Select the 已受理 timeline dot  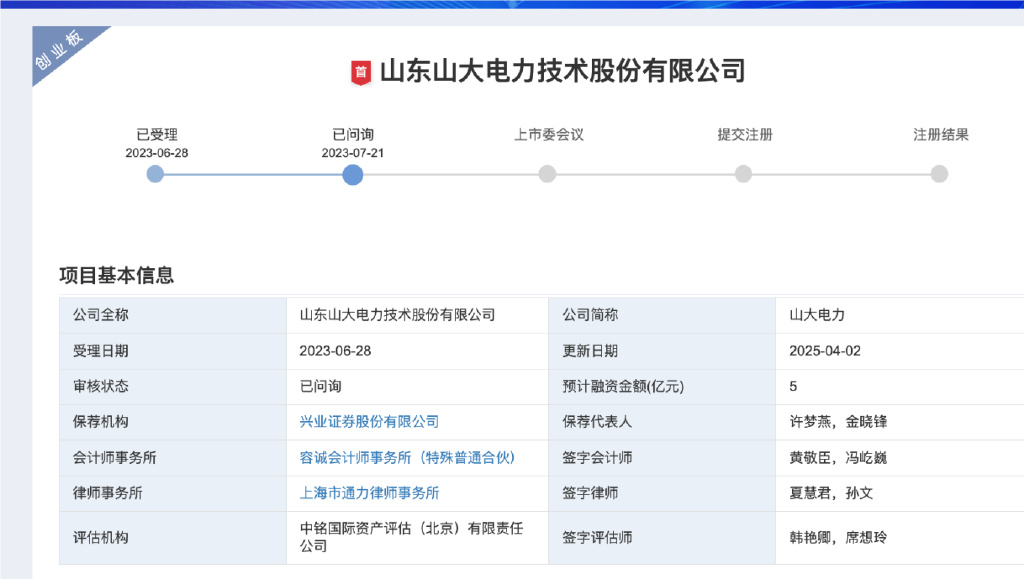(155, 174)
